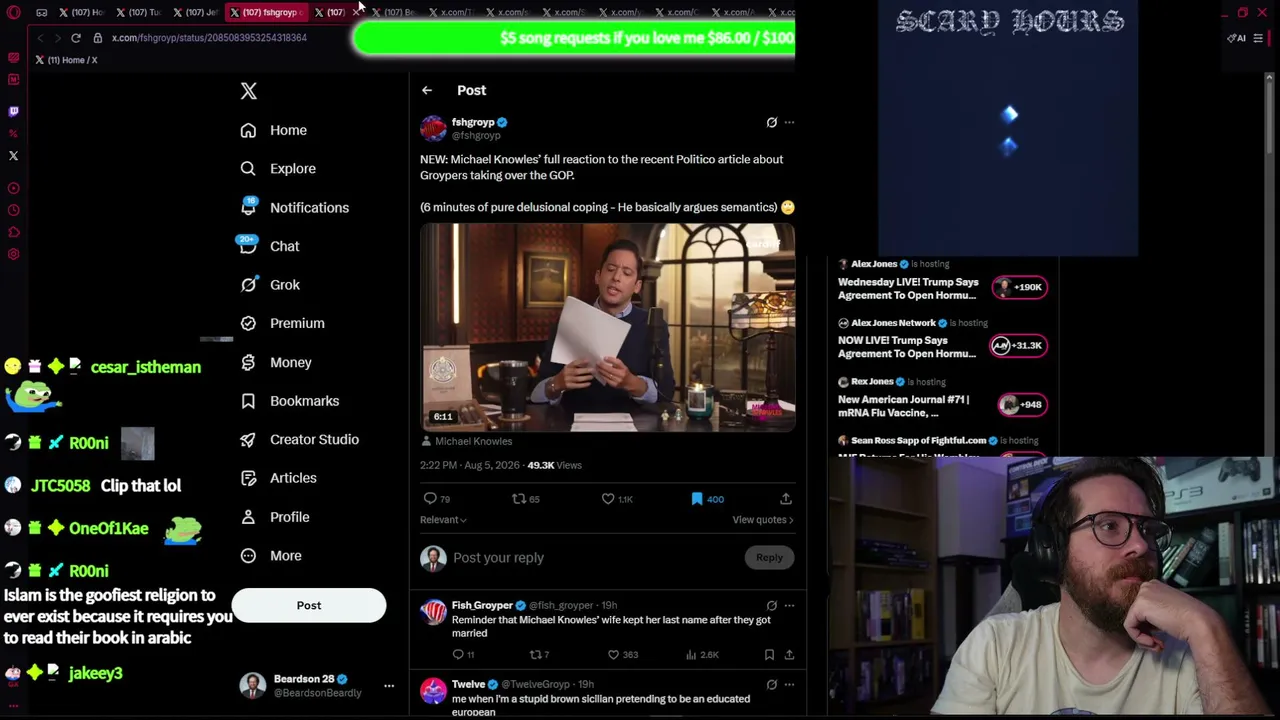
Task: Open the Explore page
Action: [278, 169]
